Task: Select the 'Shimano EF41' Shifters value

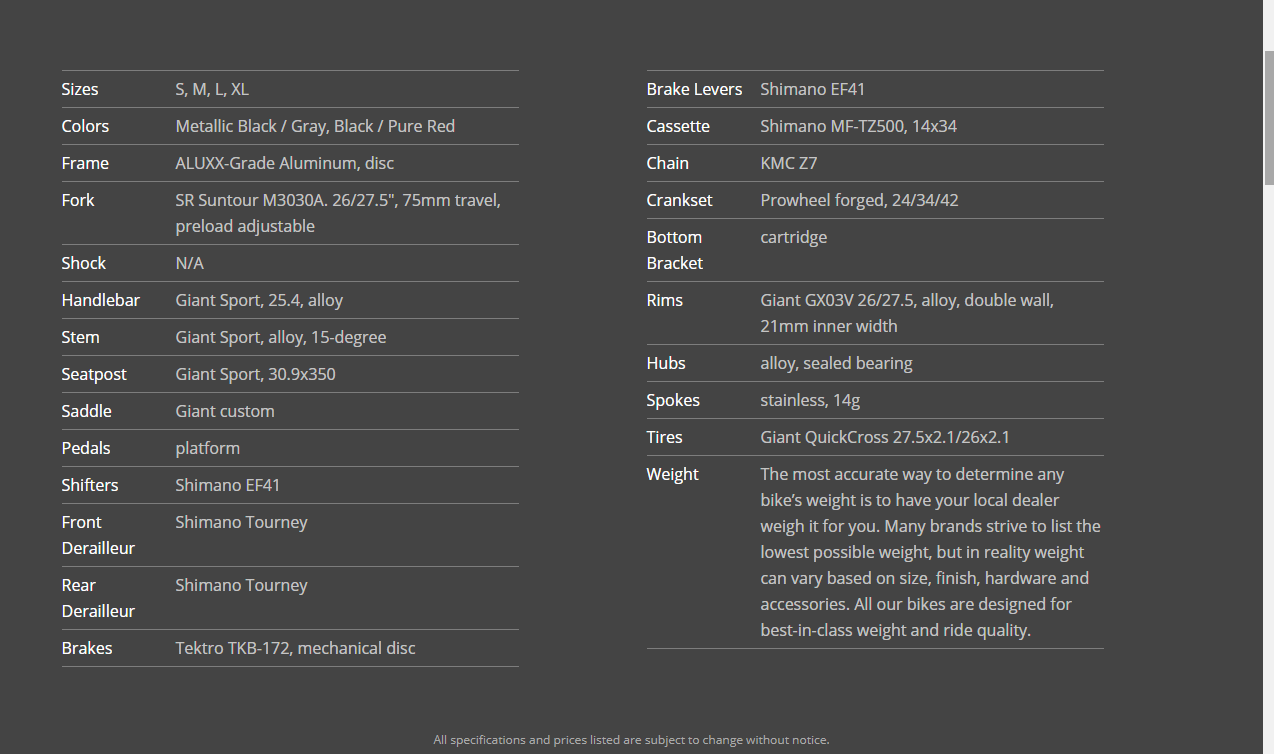Action: [x=228, y=485]
